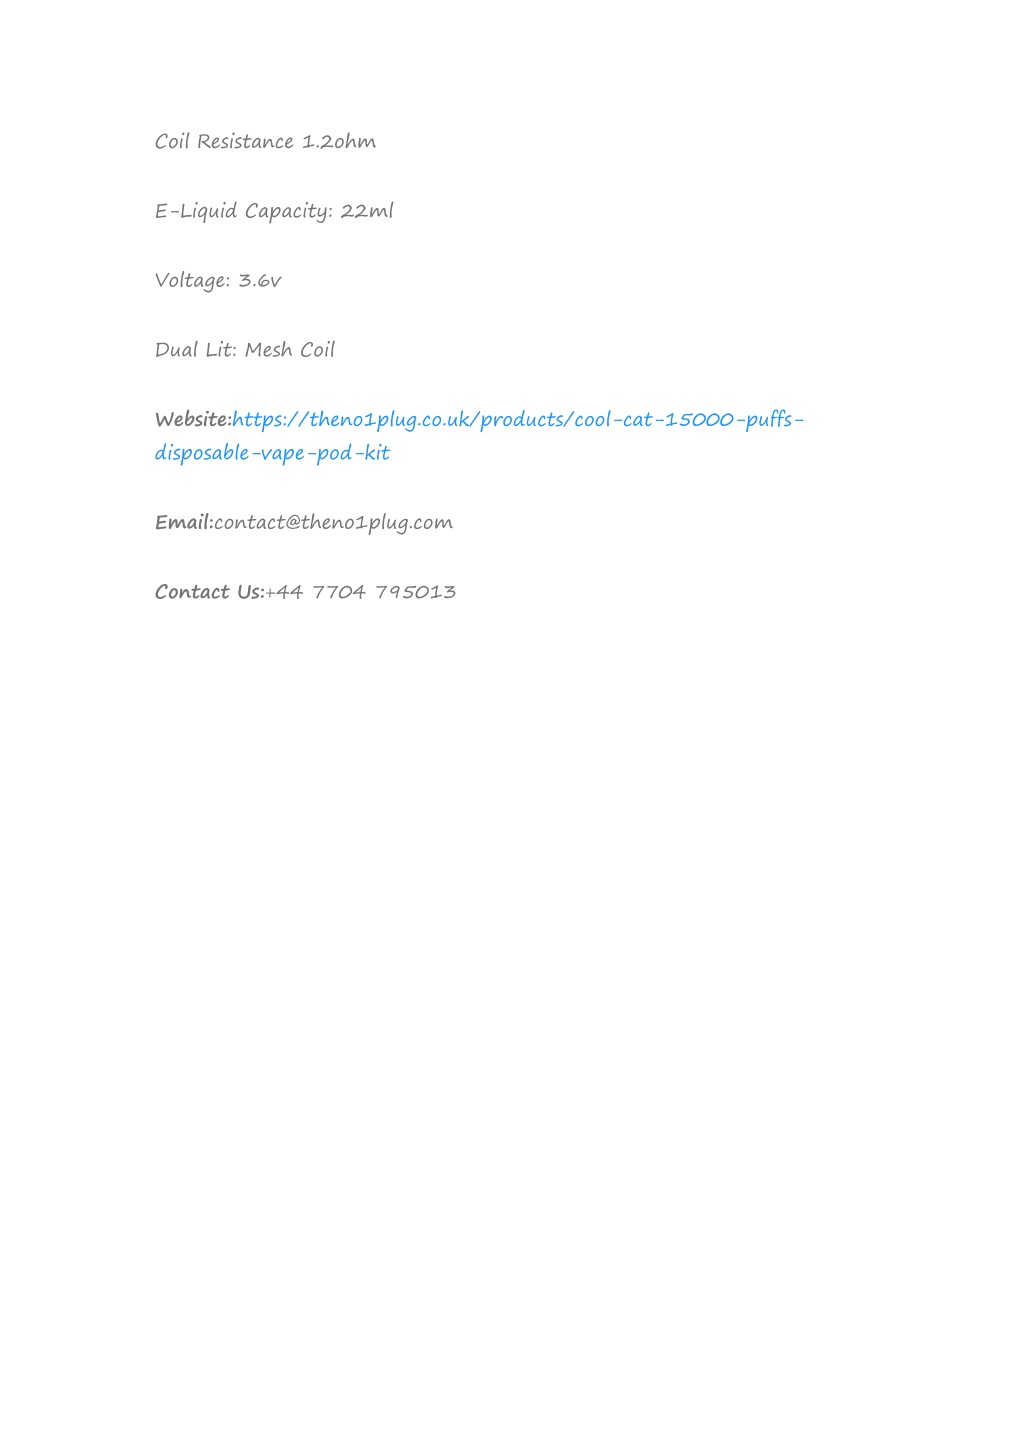1024x1448 pixels.
Task: Click the word E-Liquid
Action: point(196,212)
